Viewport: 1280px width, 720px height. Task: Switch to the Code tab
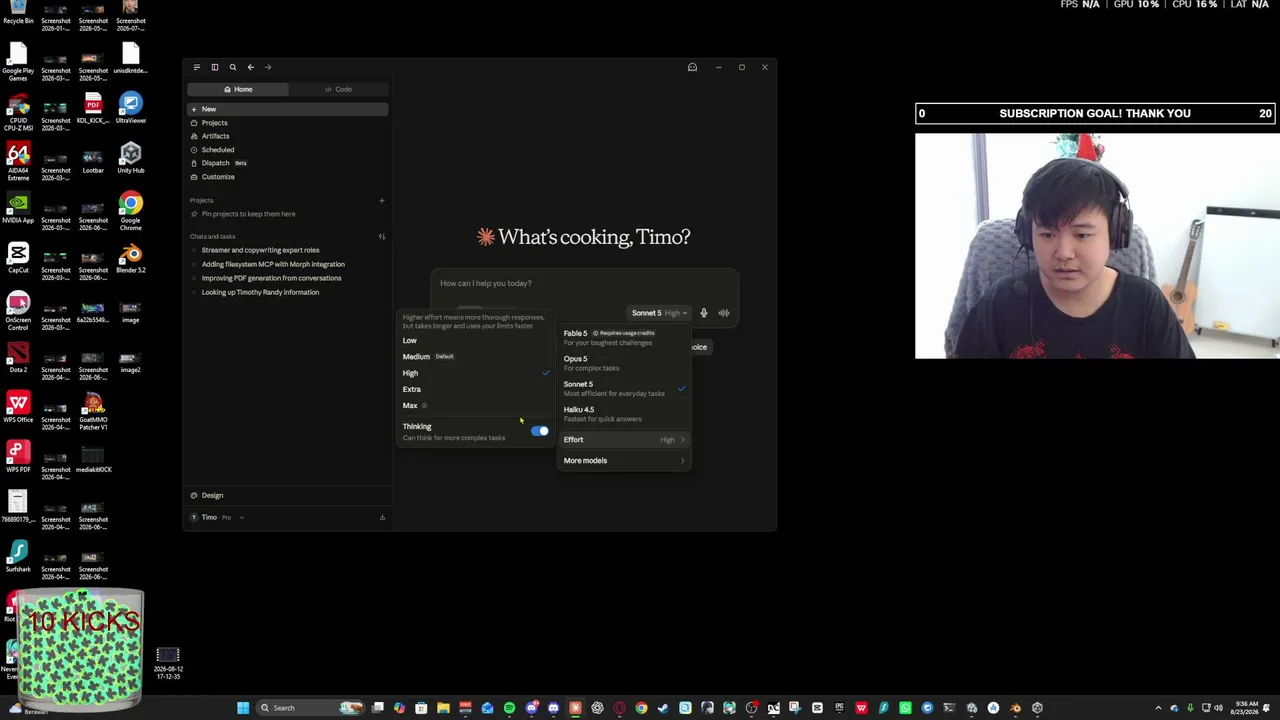click(x=338, y=89)
